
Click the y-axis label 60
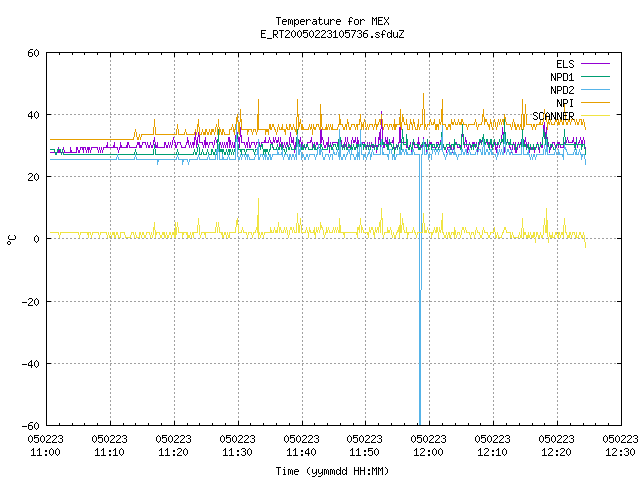pyautogui.click(x=33, y=53)
